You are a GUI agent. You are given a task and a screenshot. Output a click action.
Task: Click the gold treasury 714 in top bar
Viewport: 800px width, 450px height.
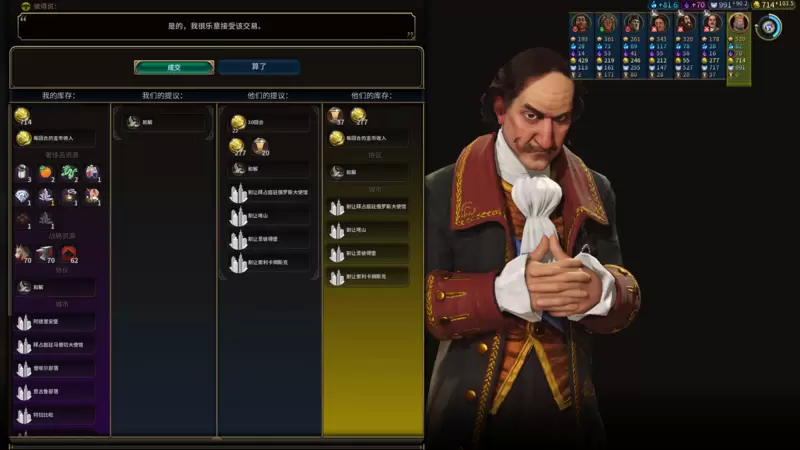[x=772, y=5]
